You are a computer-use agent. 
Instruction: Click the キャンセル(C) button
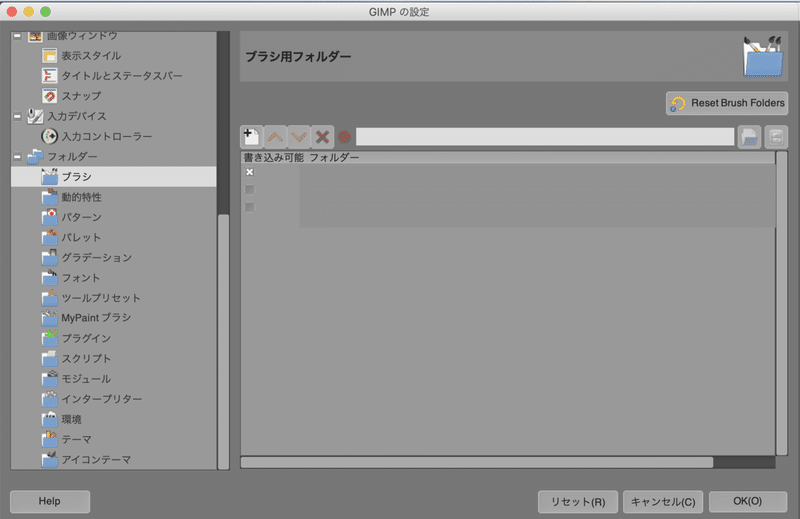663,502
